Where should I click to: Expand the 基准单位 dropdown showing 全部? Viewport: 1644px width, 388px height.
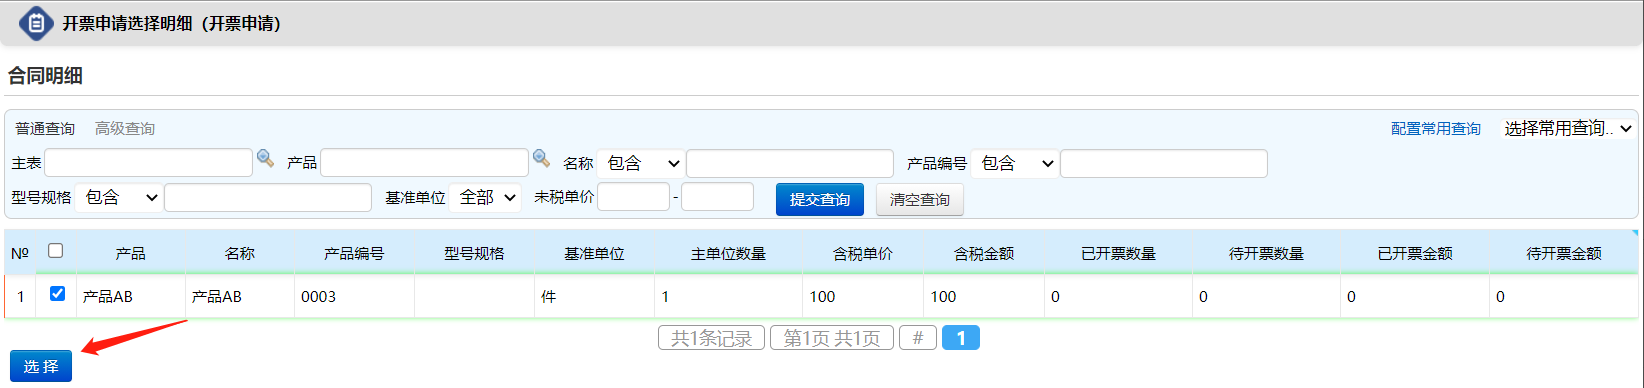485,198
